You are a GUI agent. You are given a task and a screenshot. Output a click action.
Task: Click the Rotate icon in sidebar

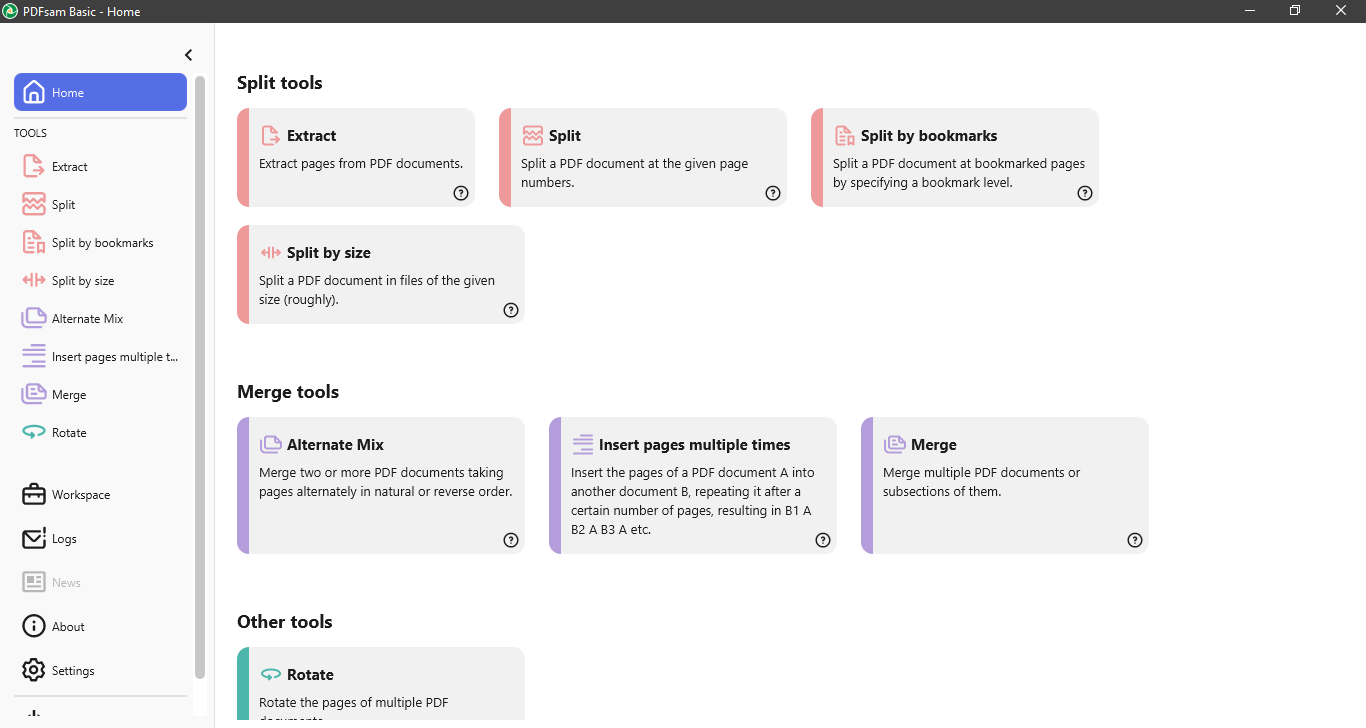click(34, 433)
